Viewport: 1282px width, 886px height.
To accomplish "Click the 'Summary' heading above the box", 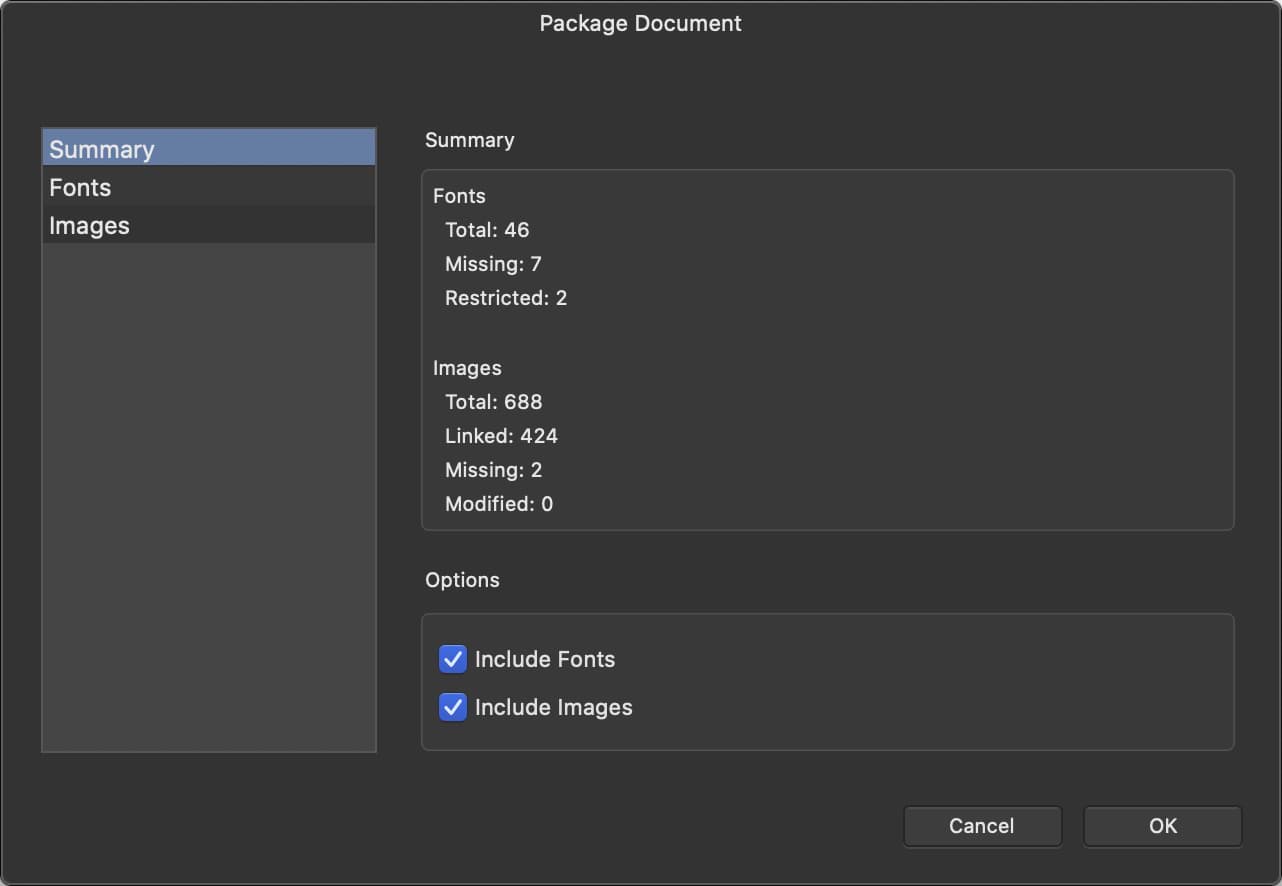I will (470, 140).
